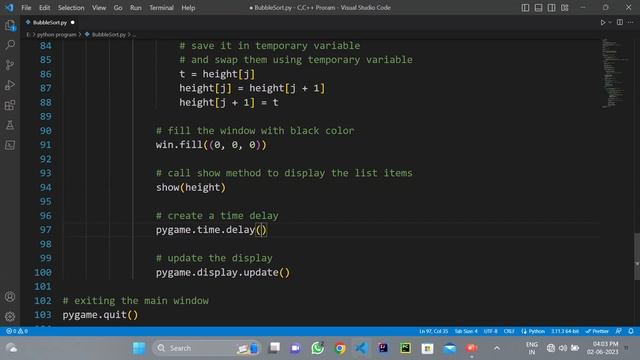Change the CRLF end of line sequence

pos(509,331)
